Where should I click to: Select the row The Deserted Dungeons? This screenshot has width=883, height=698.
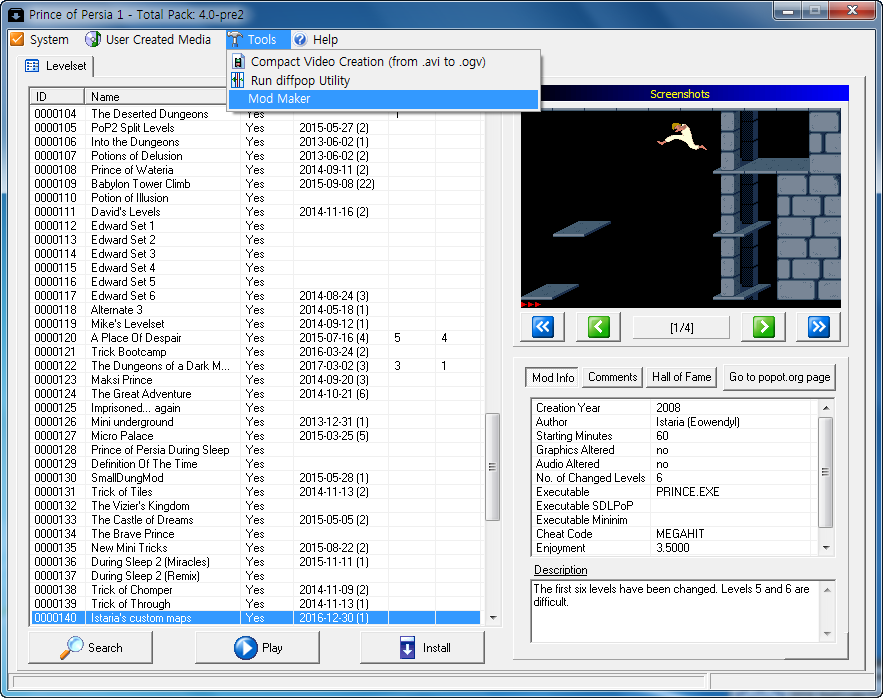[256, 114]
